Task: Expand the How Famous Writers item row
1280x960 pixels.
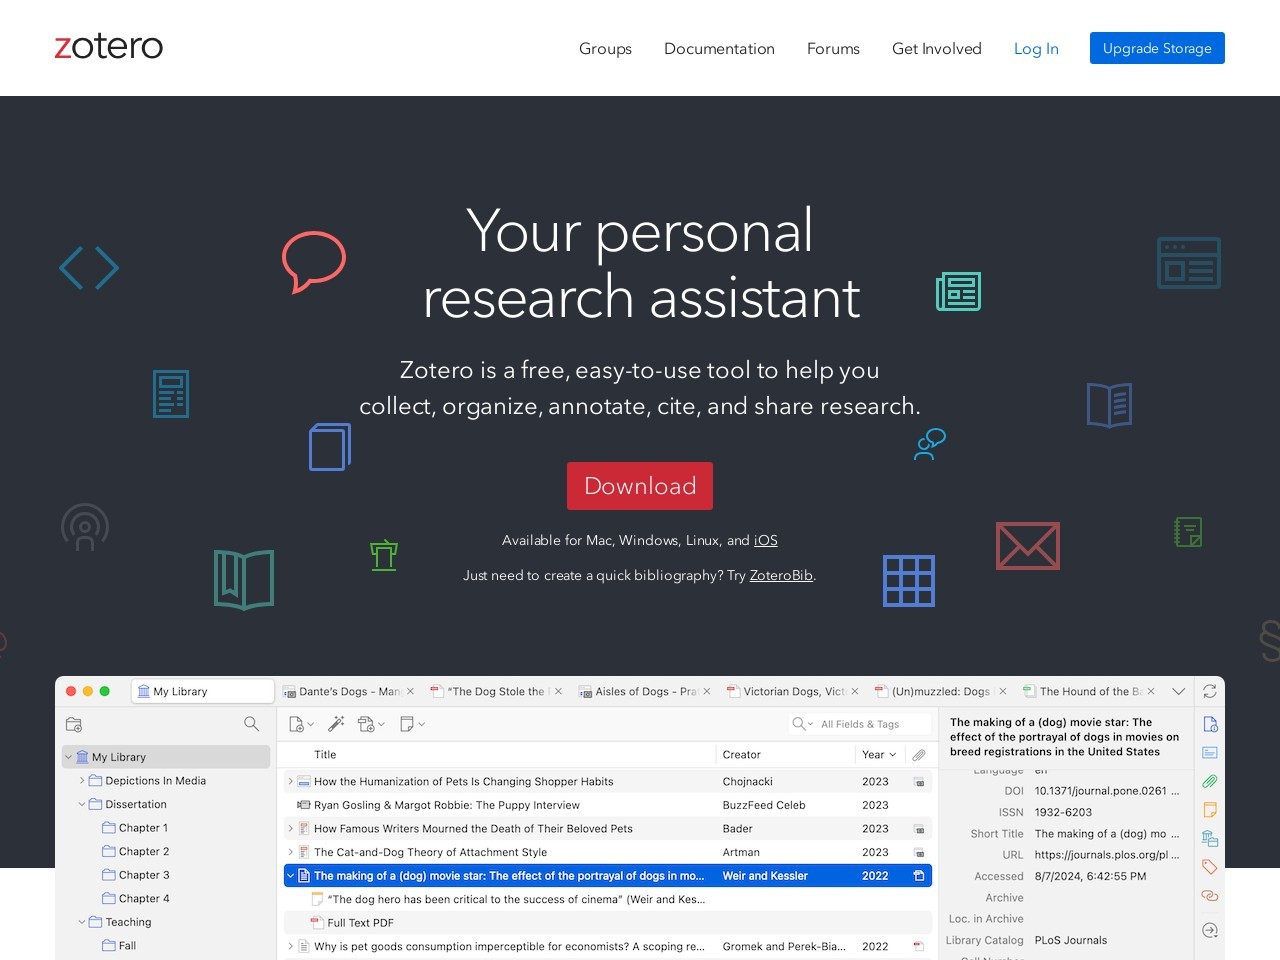Action: click(291, 828)
